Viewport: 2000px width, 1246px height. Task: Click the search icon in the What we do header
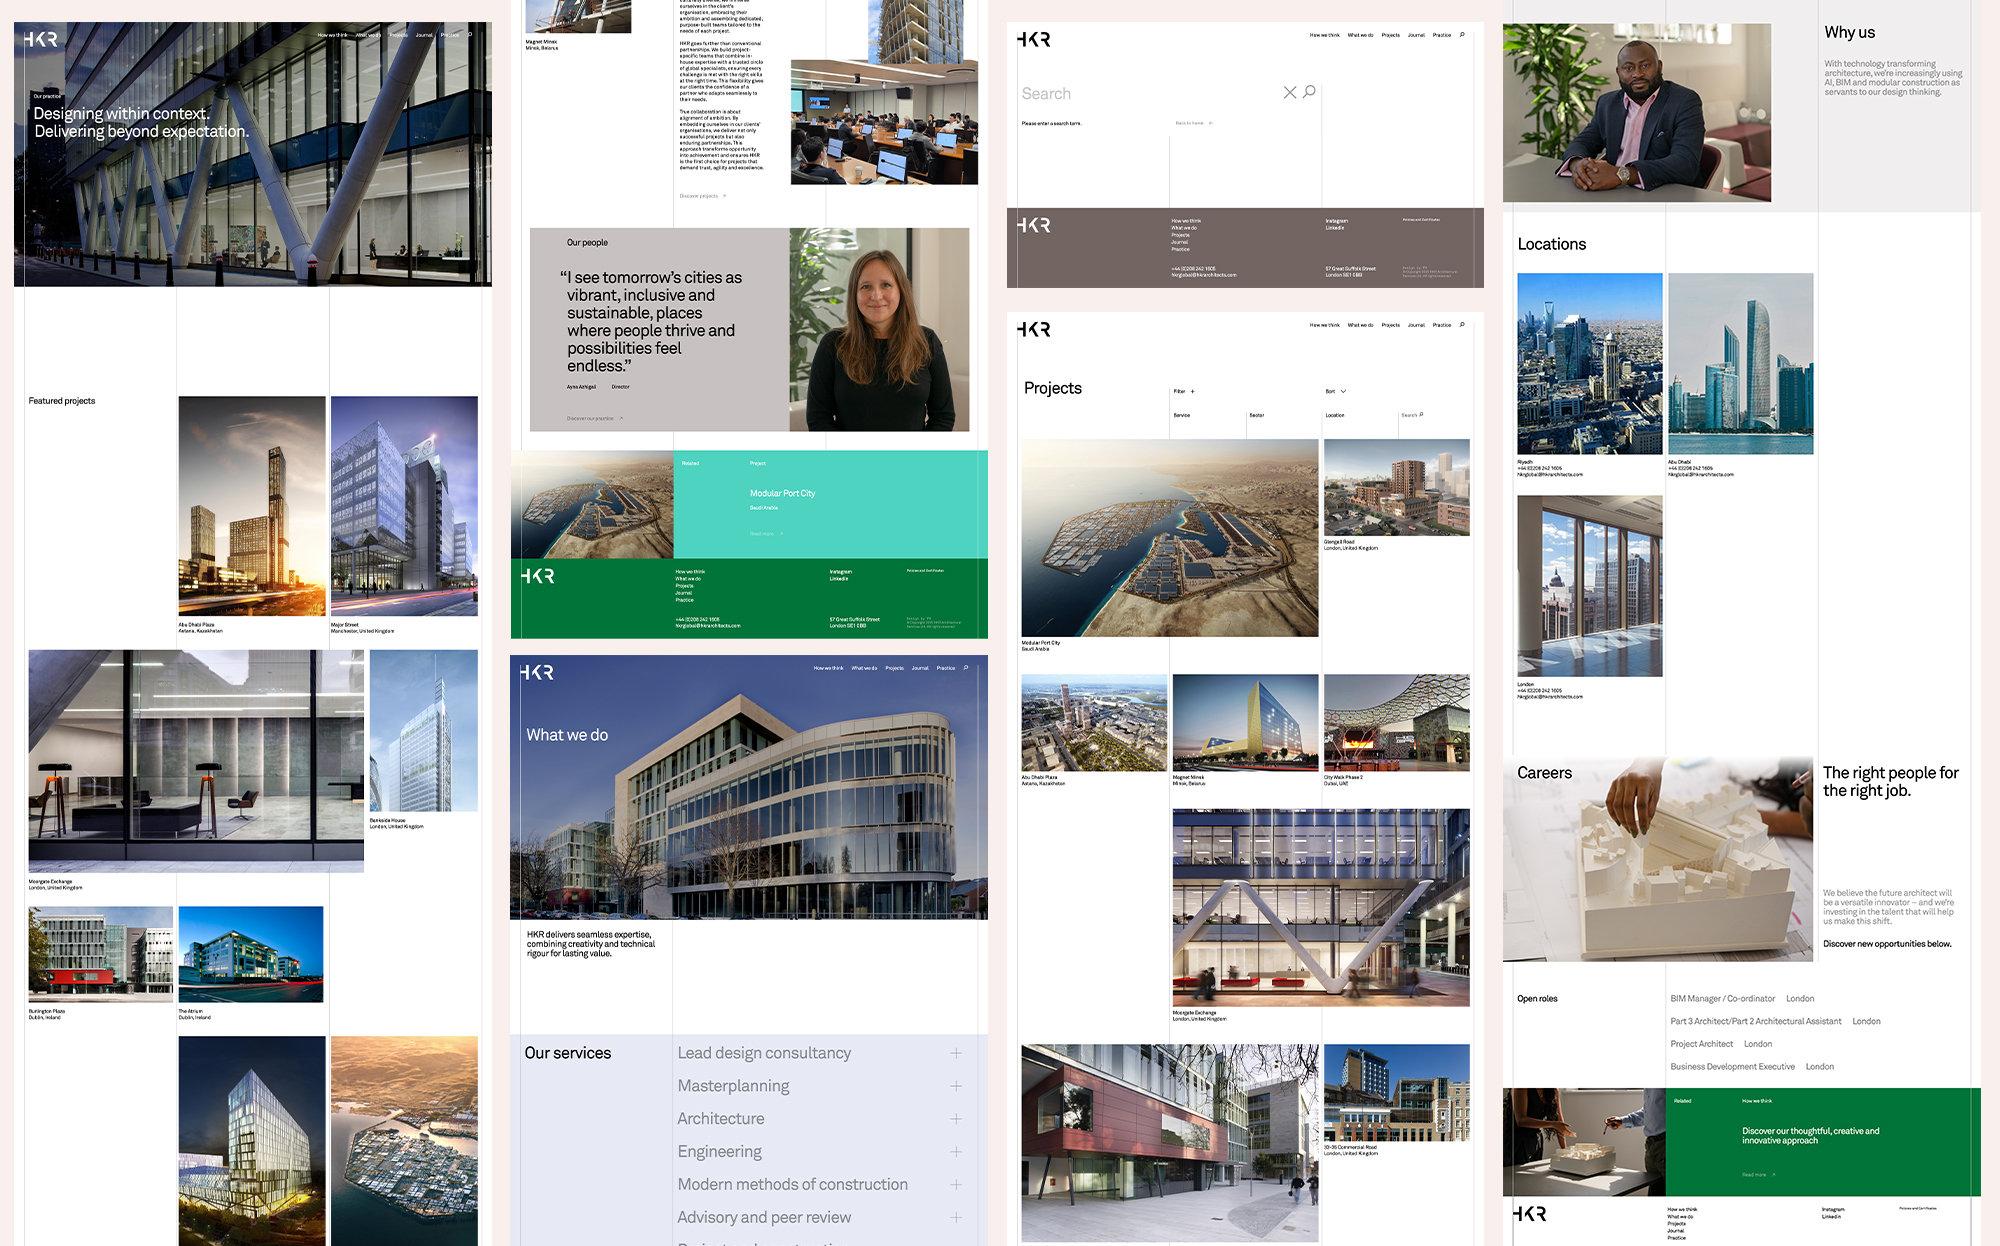966,668
